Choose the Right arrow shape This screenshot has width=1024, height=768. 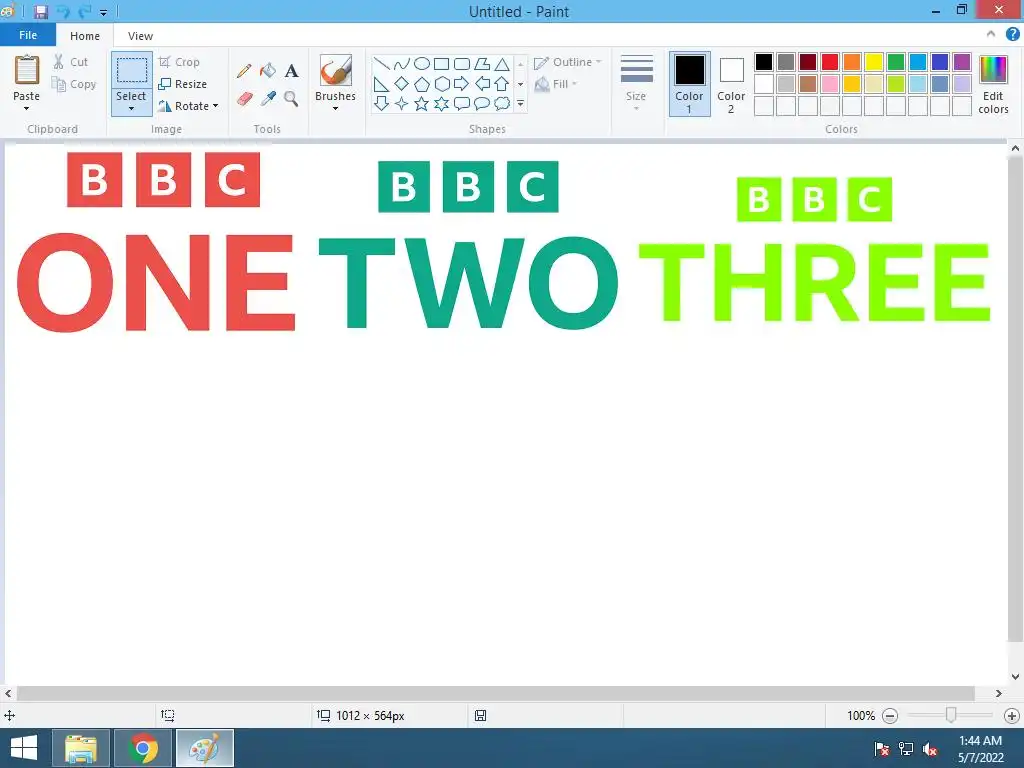click(462, 84)
